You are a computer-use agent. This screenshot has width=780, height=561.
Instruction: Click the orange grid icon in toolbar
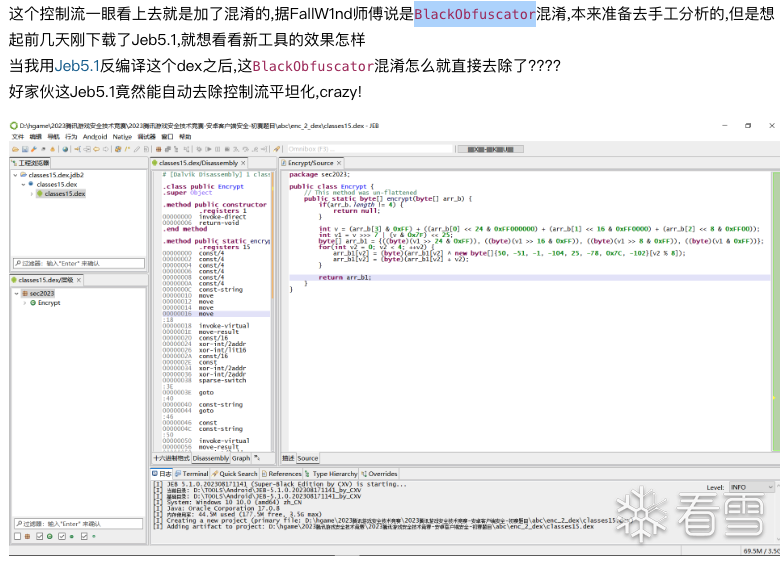[158, 149]
